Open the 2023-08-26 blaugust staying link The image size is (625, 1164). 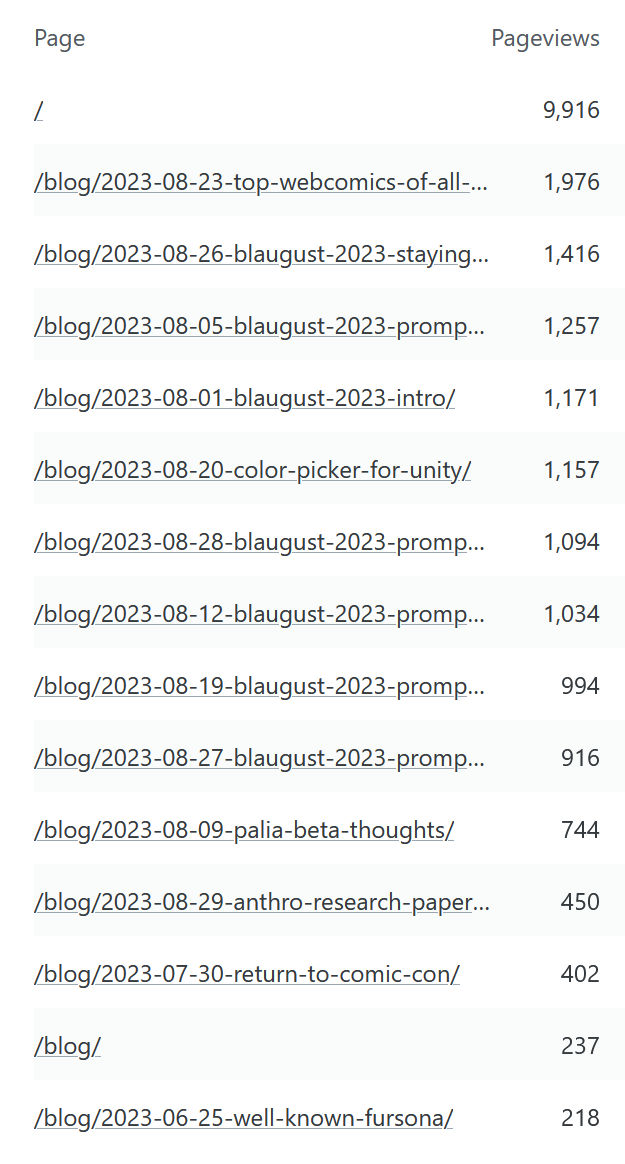tap(261, 254)
